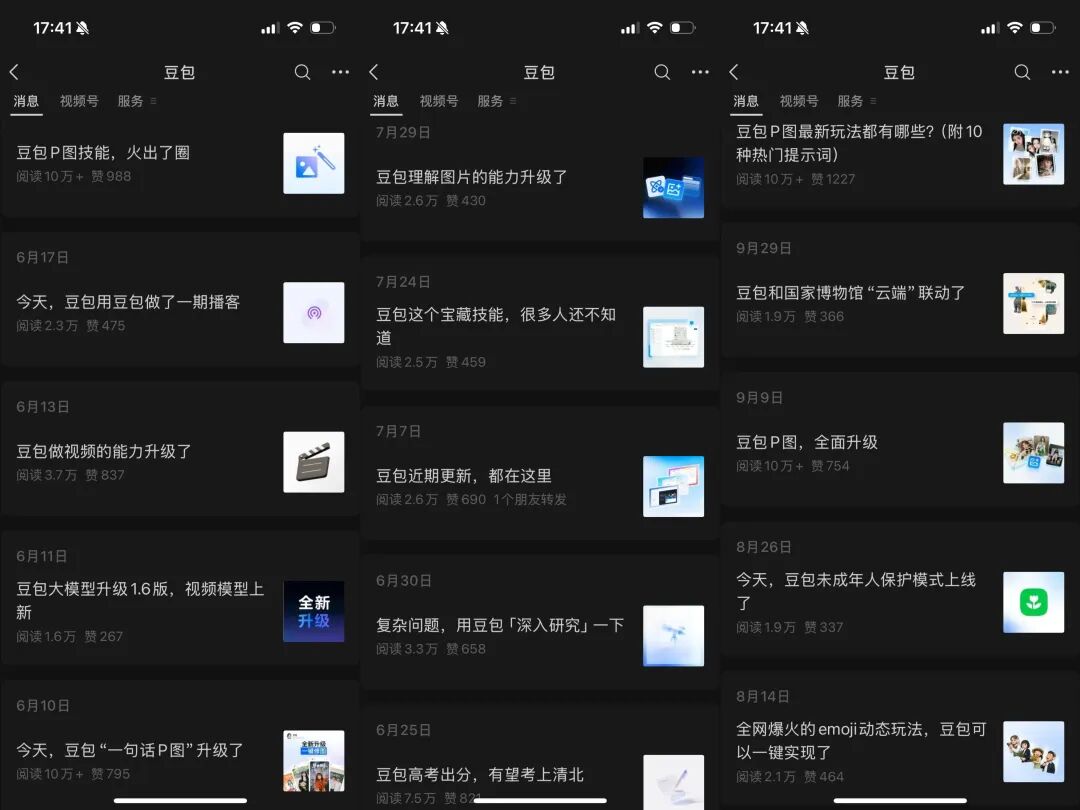
Task: Open the (...) menu on the middle screen
Action: (700, 72)
